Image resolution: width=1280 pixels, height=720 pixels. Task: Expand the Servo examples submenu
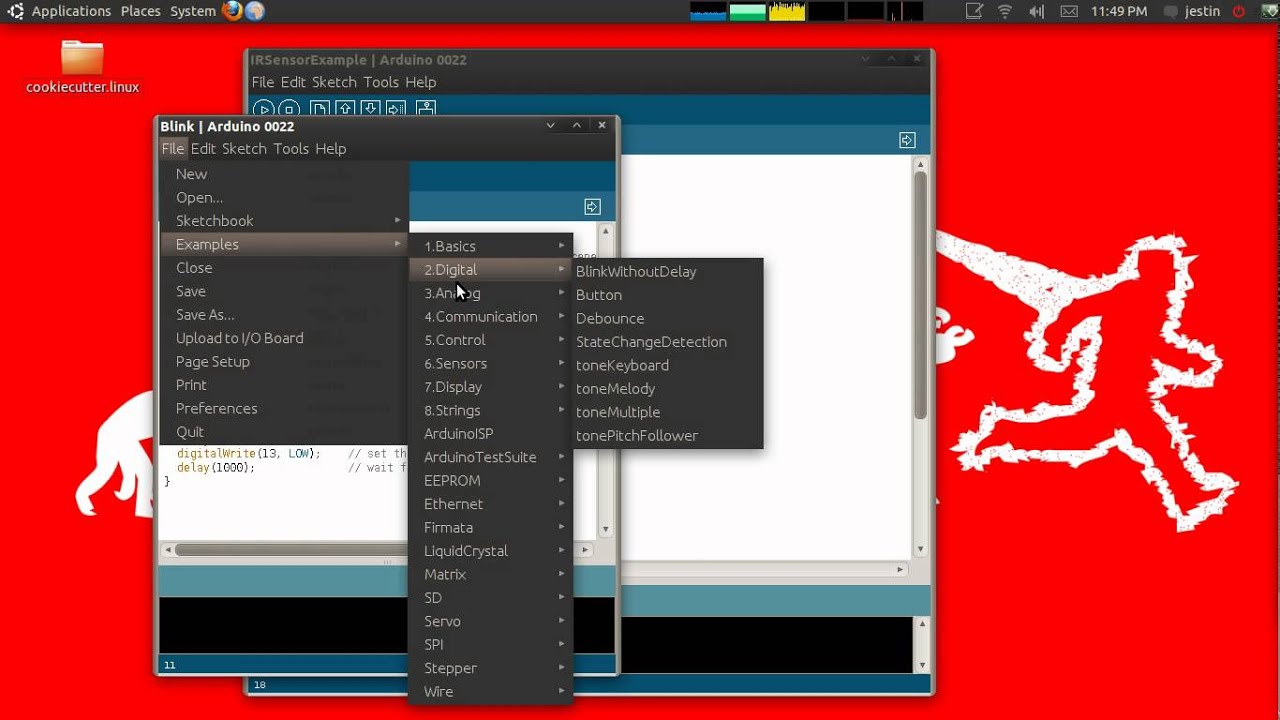(491, 621)
